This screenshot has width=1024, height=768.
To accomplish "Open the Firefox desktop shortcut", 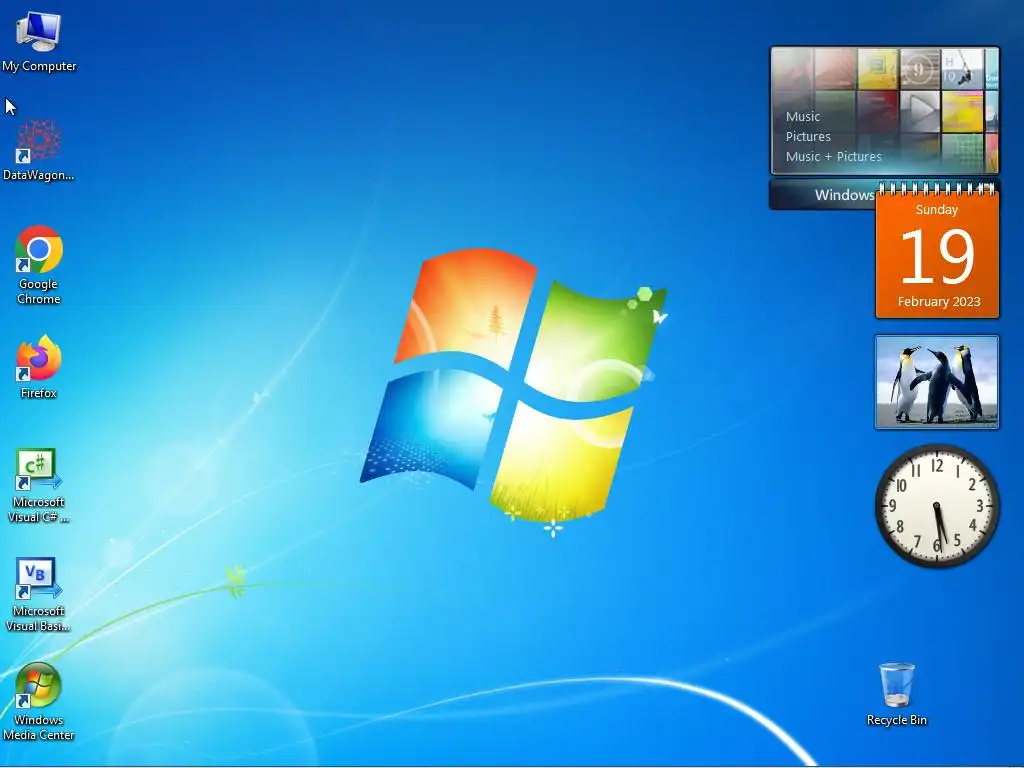I will [x=39, y=366].
